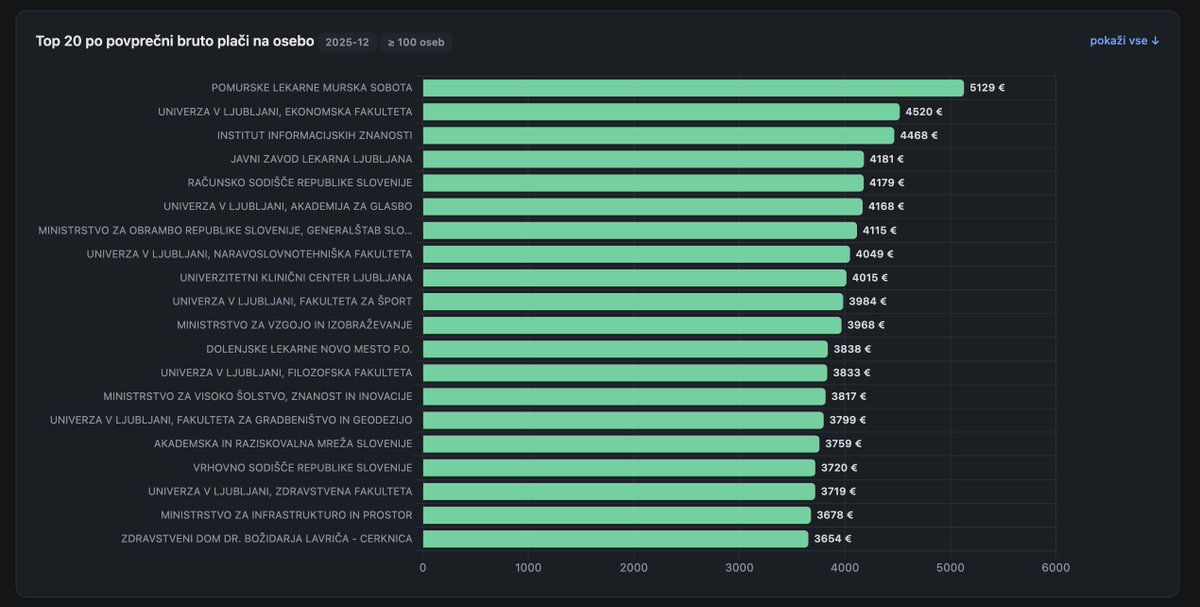Click the x-axis tick label '3000'
The height and width of the screenshot is (607, 1200).
739,568
